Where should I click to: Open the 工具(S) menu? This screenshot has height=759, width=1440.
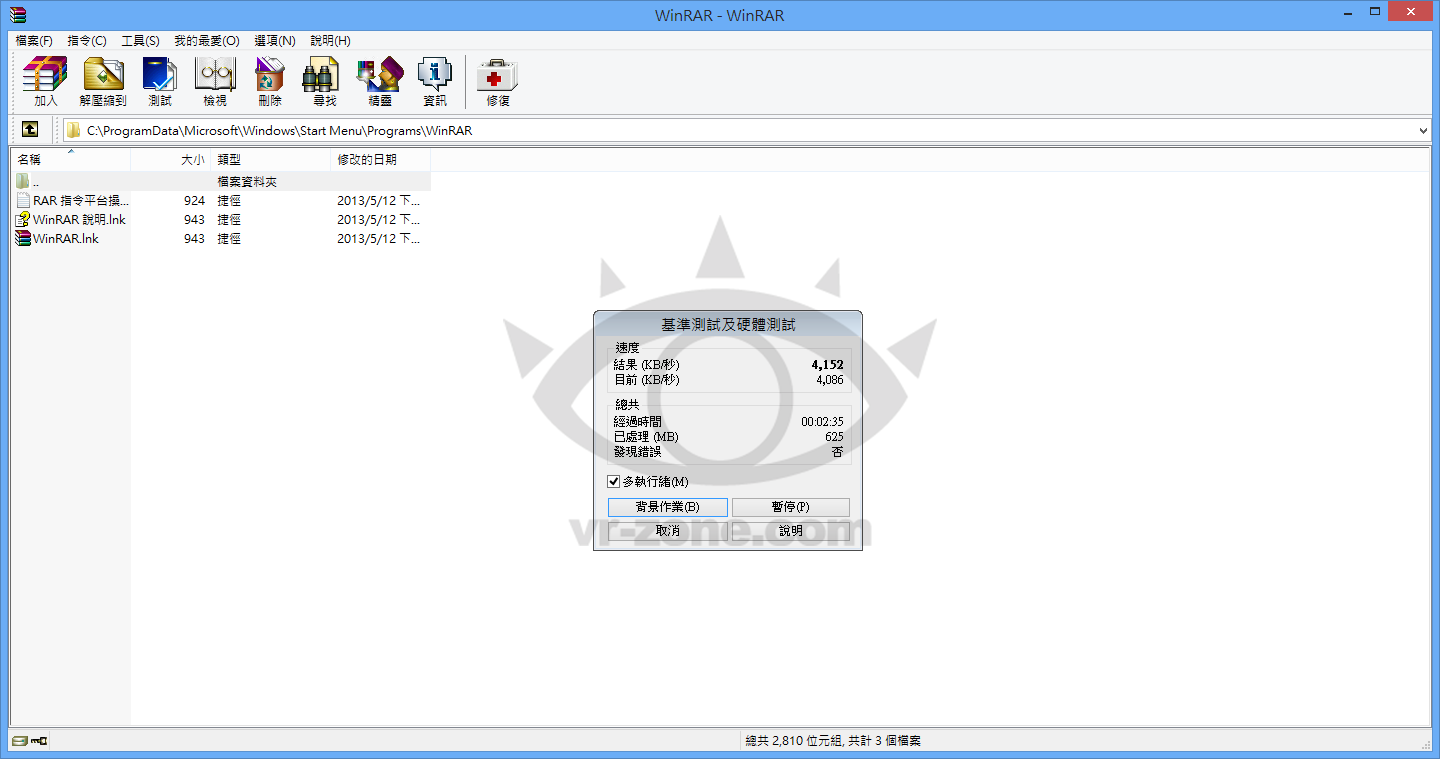(140, 40)
